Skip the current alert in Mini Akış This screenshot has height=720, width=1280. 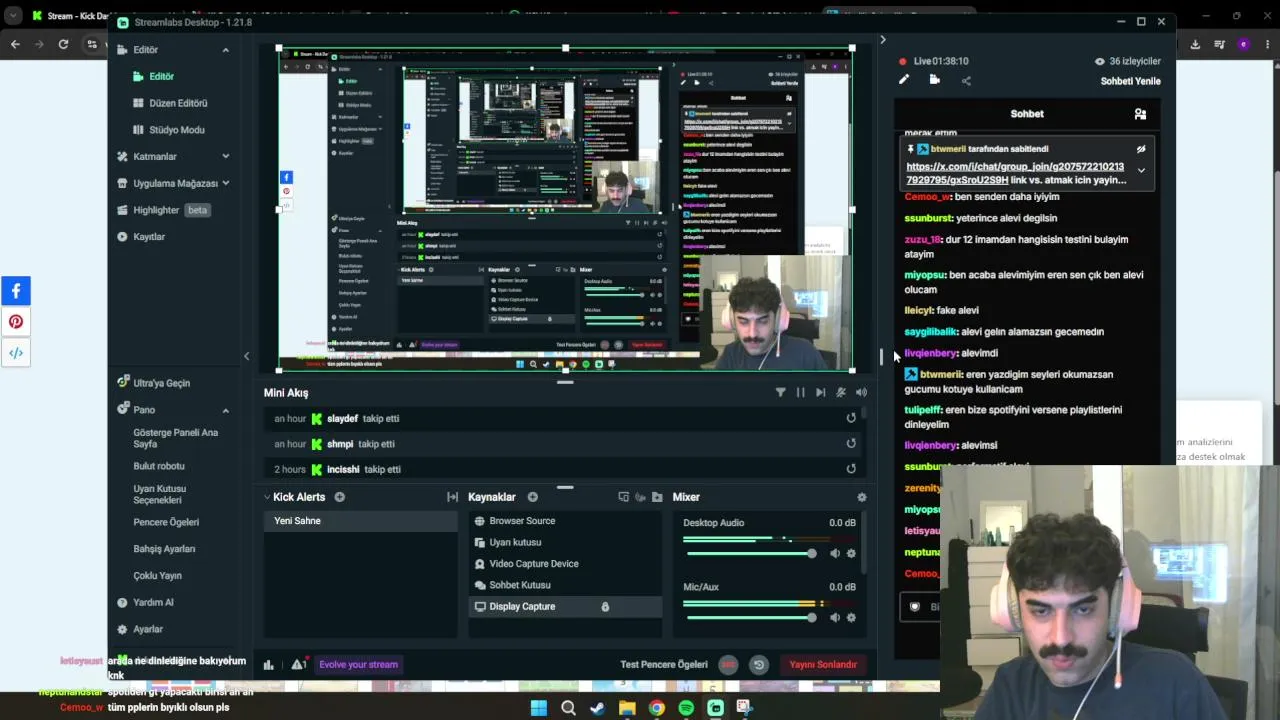click(820, 393)
